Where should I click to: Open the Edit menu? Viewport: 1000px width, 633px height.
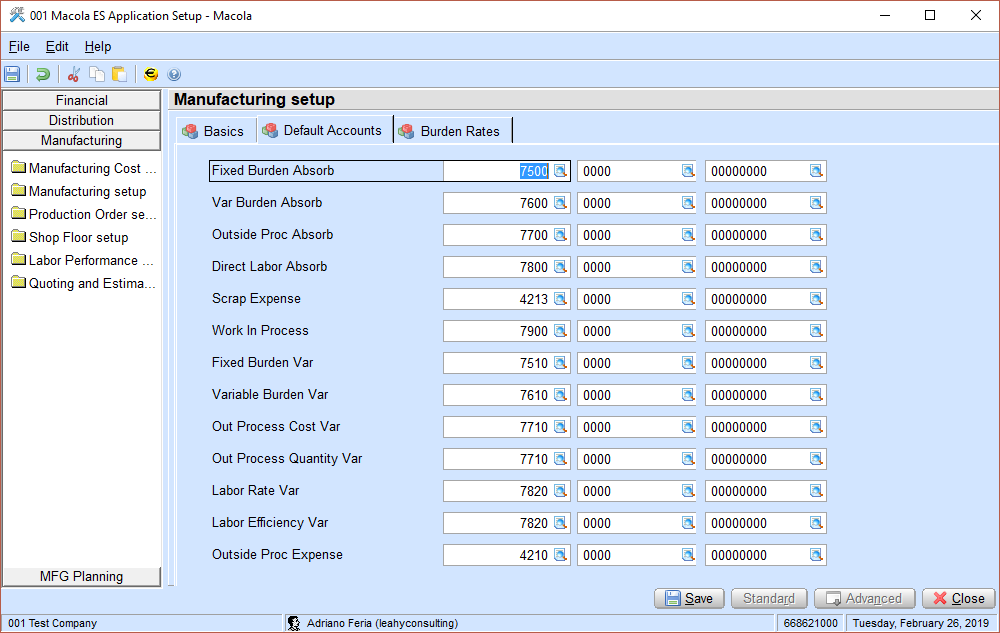[x=57, y=47]
